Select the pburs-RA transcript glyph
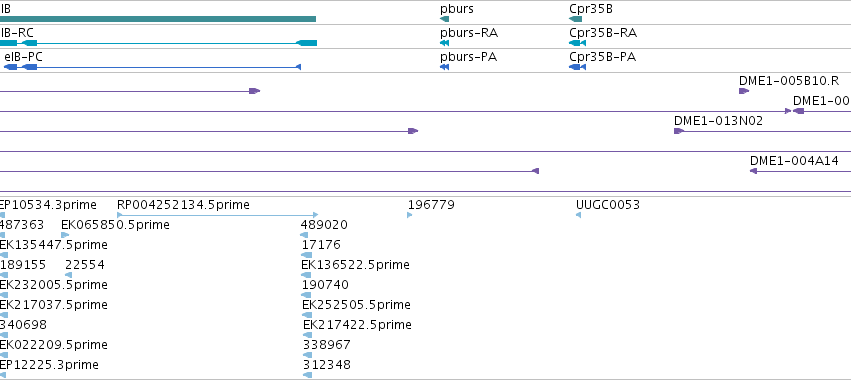This screenshot has height=380, width=851. click(444, 43)
